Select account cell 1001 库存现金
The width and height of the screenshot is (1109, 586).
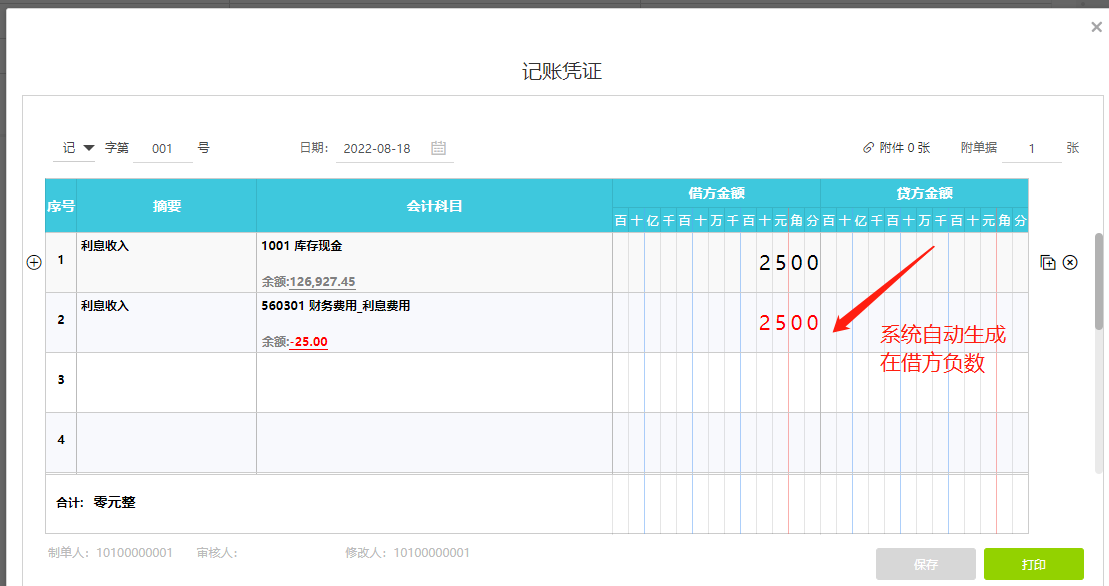434,246
